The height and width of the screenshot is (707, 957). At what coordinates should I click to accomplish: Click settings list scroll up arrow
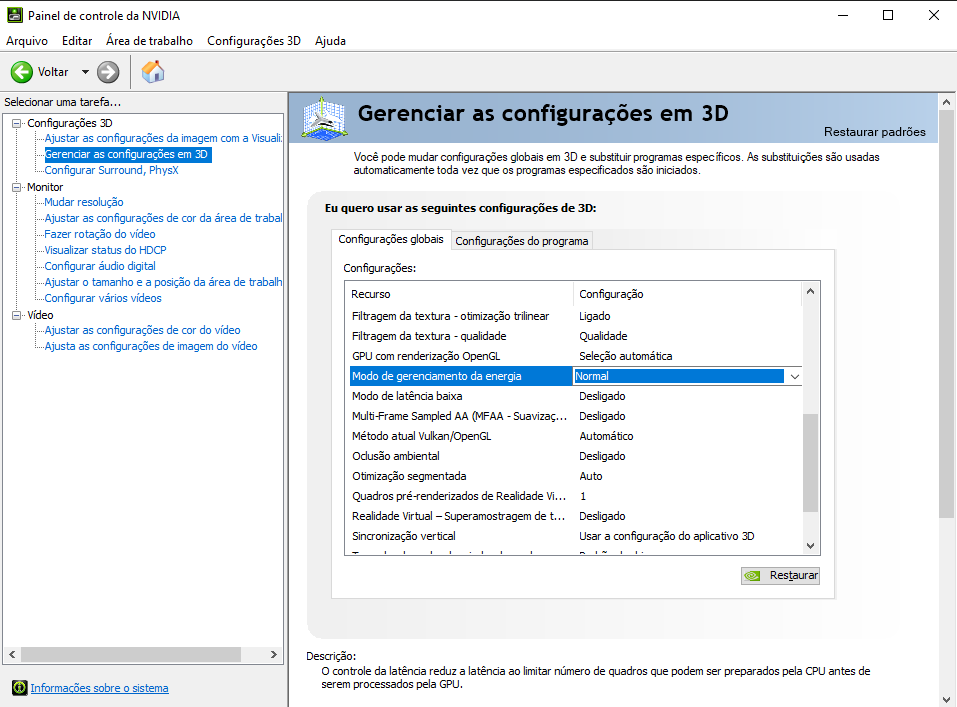click(x=810, y=292)
